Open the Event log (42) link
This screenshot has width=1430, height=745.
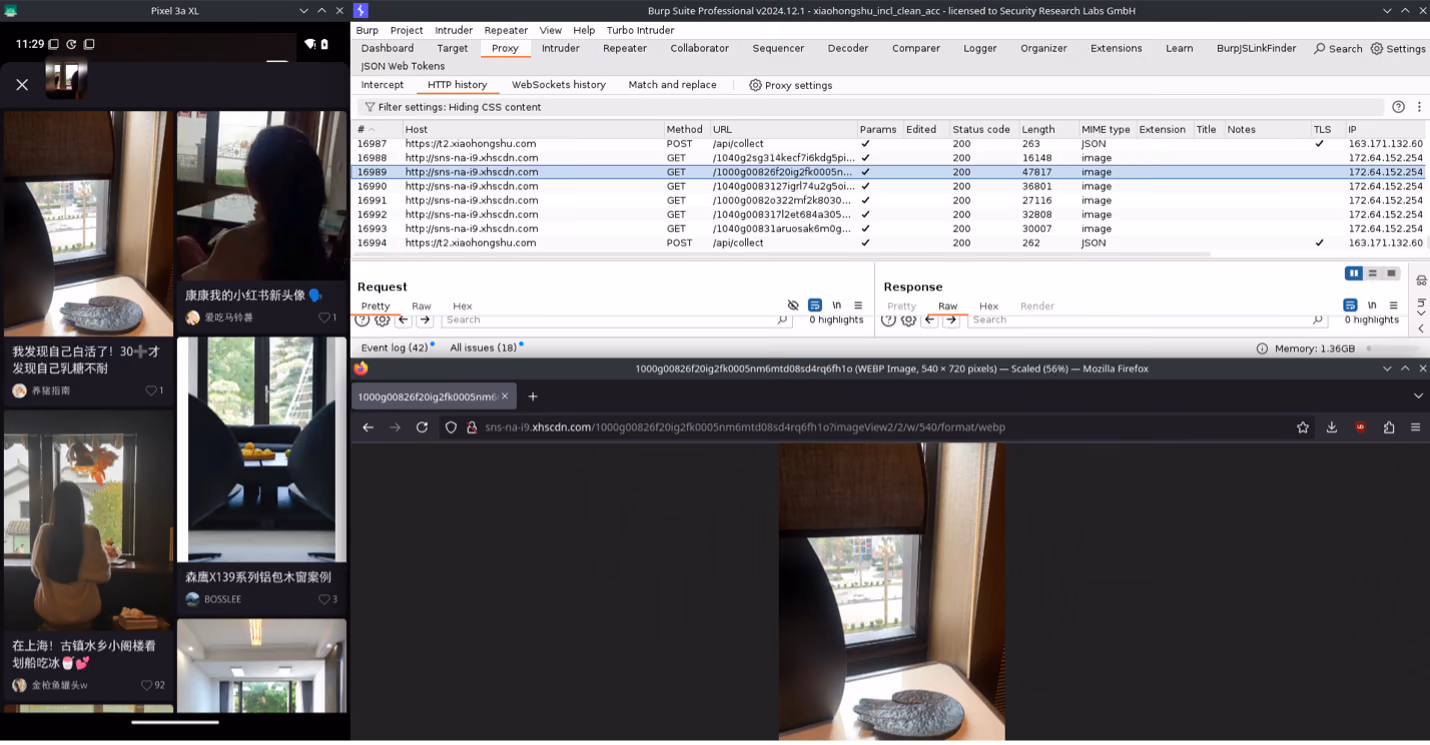(394, 348)
